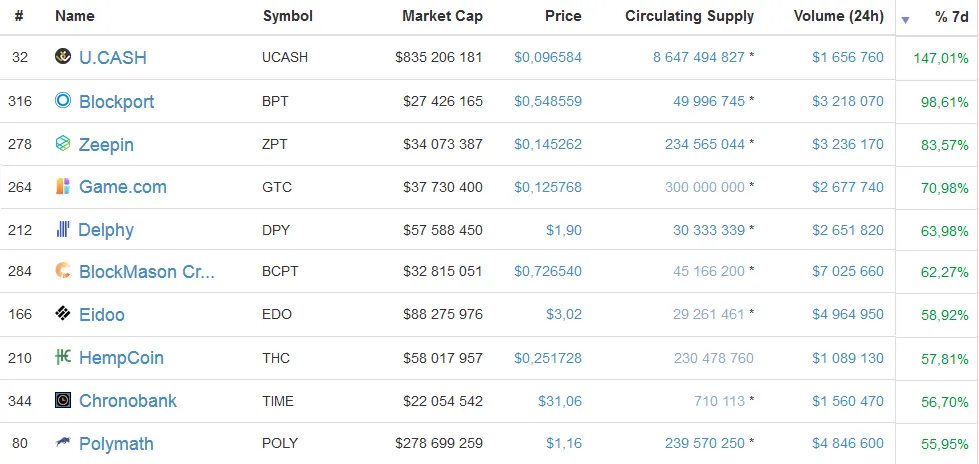Screen dimensions: 979x464
Task: Click the Zeepin green cube icon
Action: click(63, 143)
